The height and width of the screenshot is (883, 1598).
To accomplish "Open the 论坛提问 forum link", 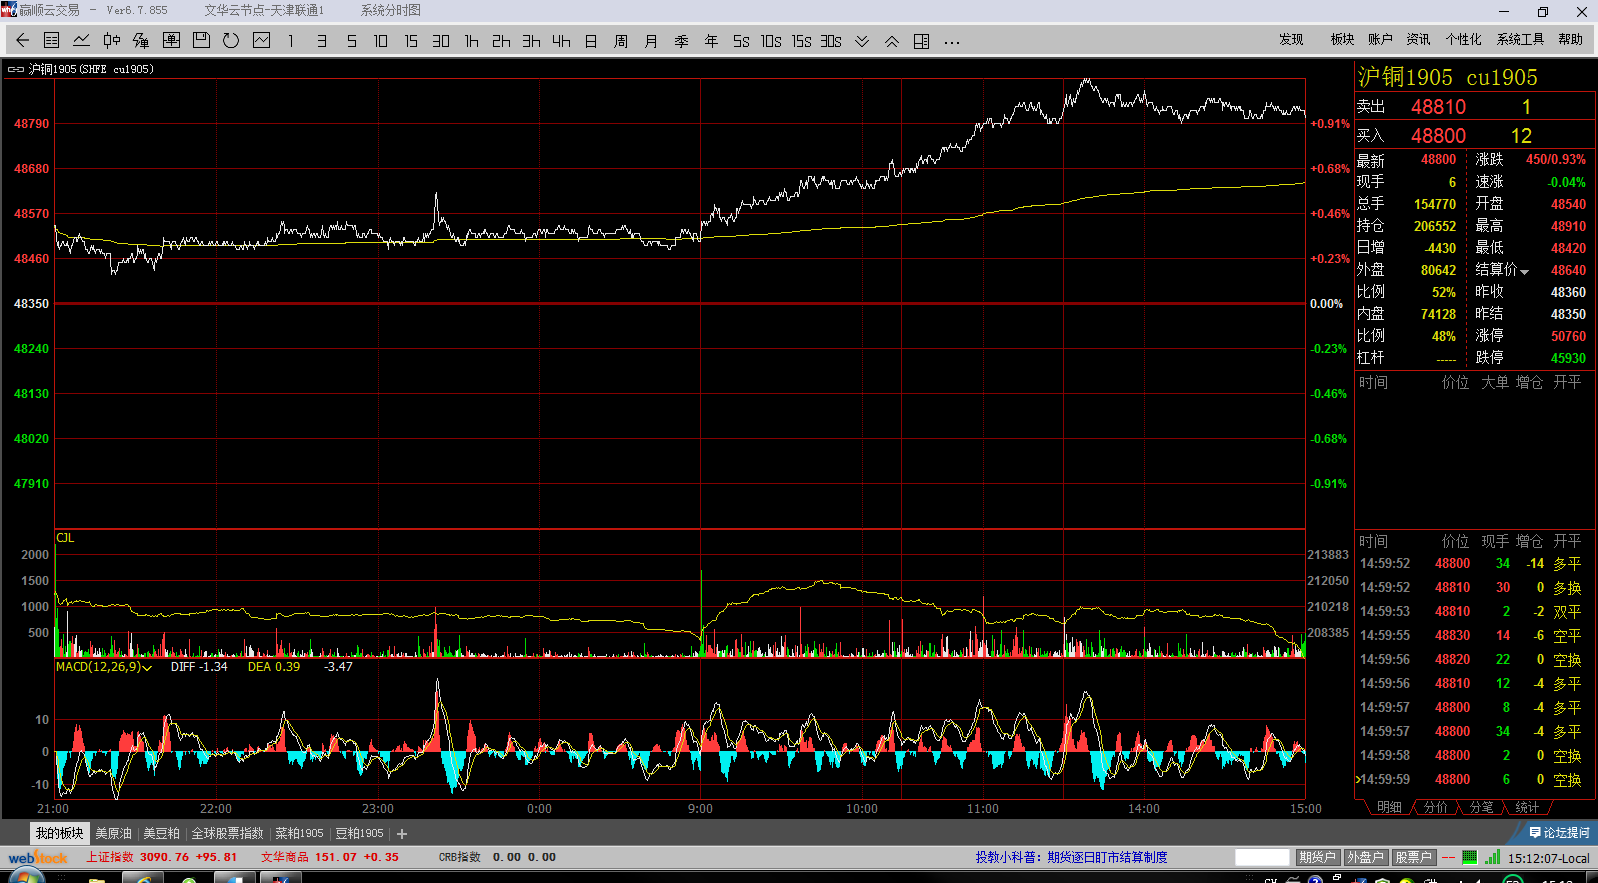I will (x=1559, y=833).
